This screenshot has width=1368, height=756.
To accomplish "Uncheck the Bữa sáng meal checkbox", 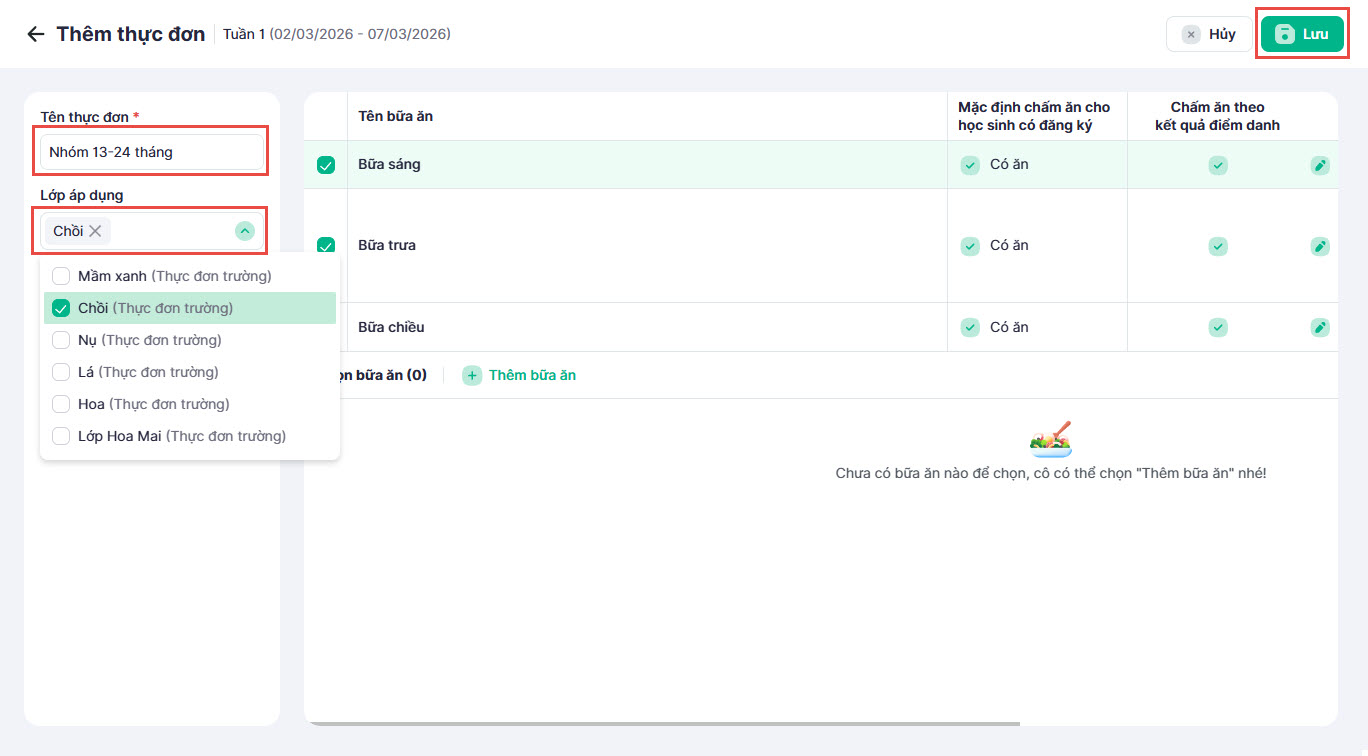I will tap(326, 165).
